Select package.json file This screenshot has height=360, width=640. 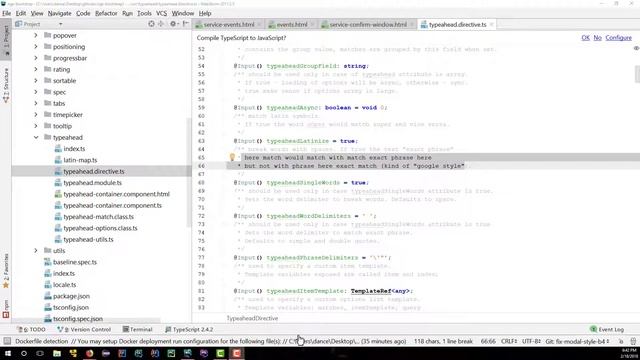[x=71, y=296]
